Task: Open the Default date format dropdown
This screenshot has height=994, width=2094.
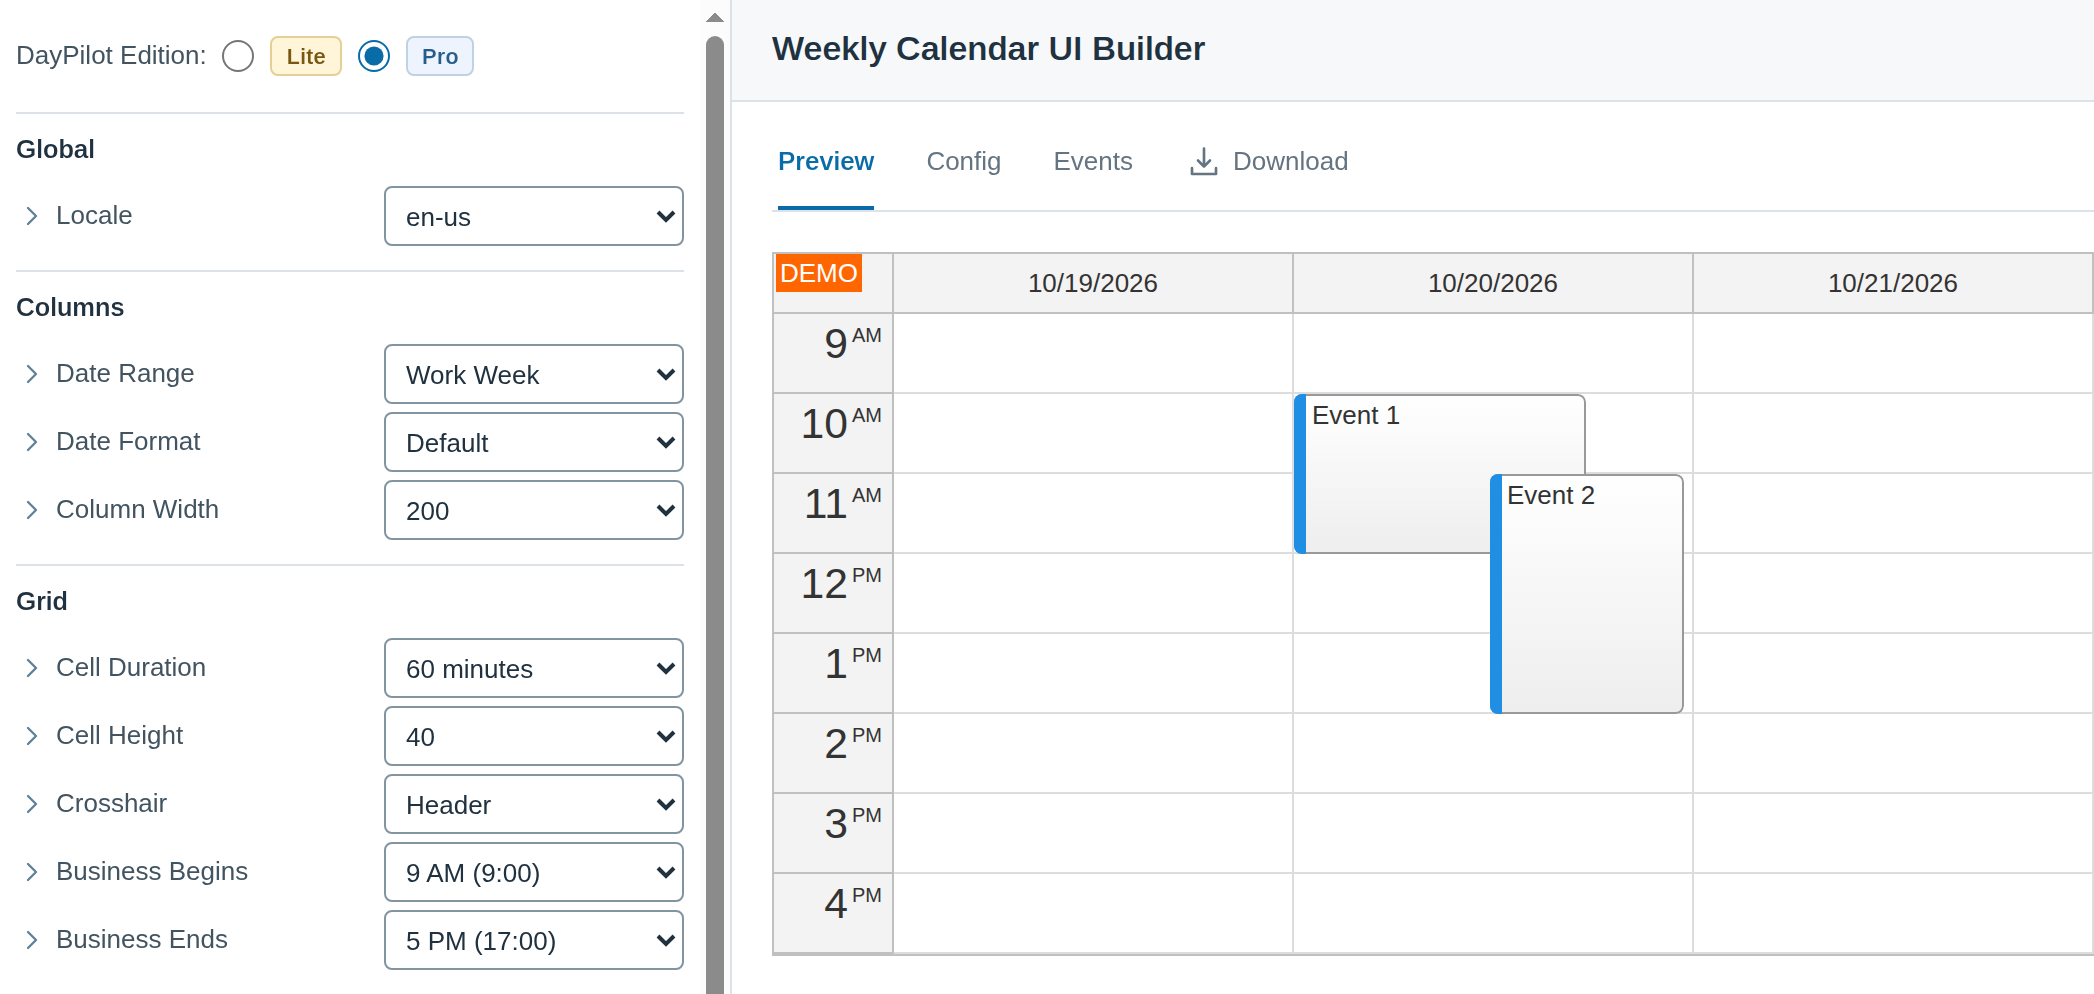Action: point(534,442)
